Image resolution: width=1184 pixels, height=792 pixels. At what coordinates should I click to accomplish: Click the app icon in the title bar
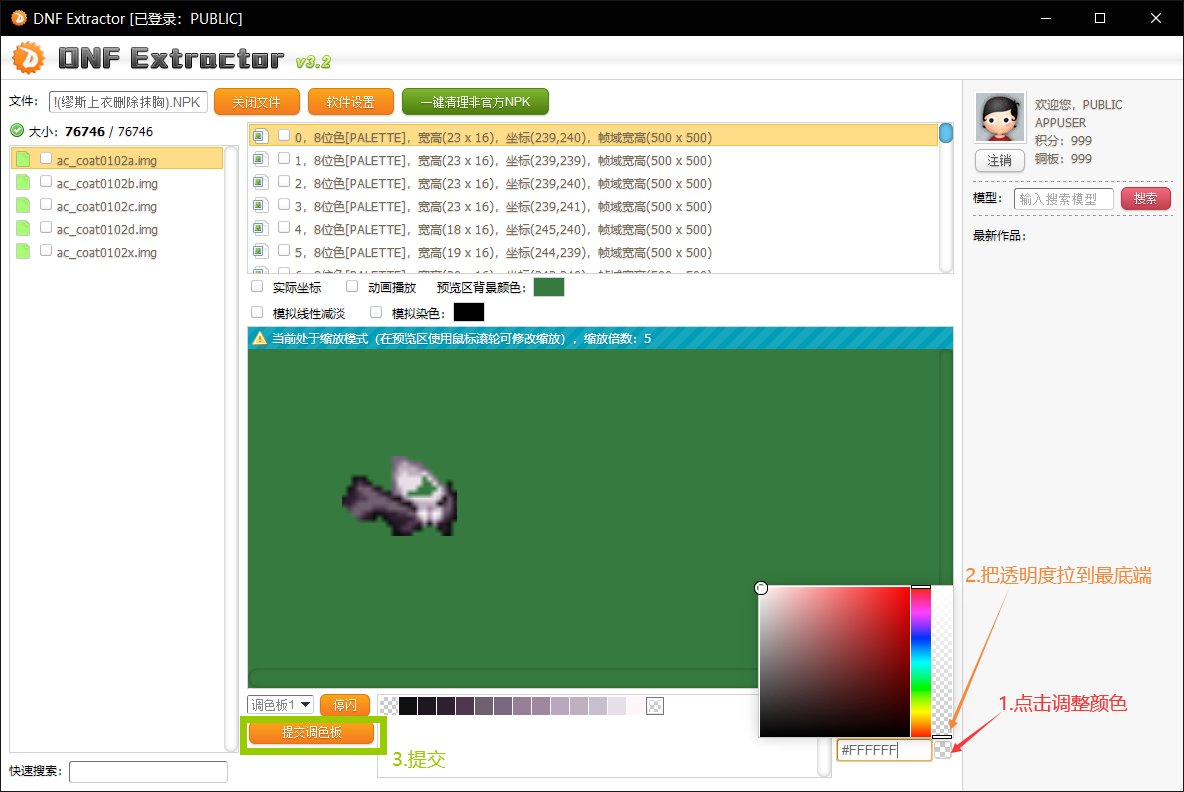[x=19, y=17]
